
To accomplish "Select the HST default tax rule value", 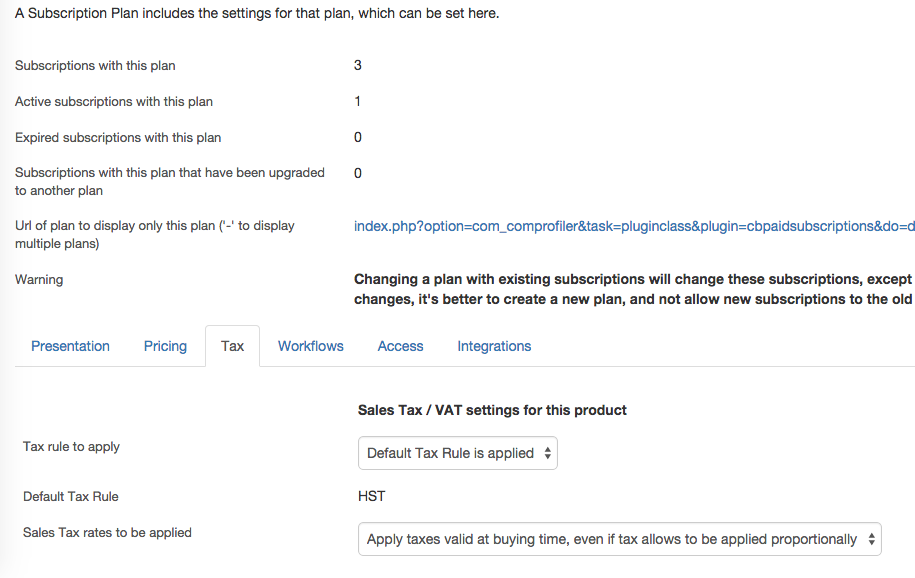I will 372,496.
